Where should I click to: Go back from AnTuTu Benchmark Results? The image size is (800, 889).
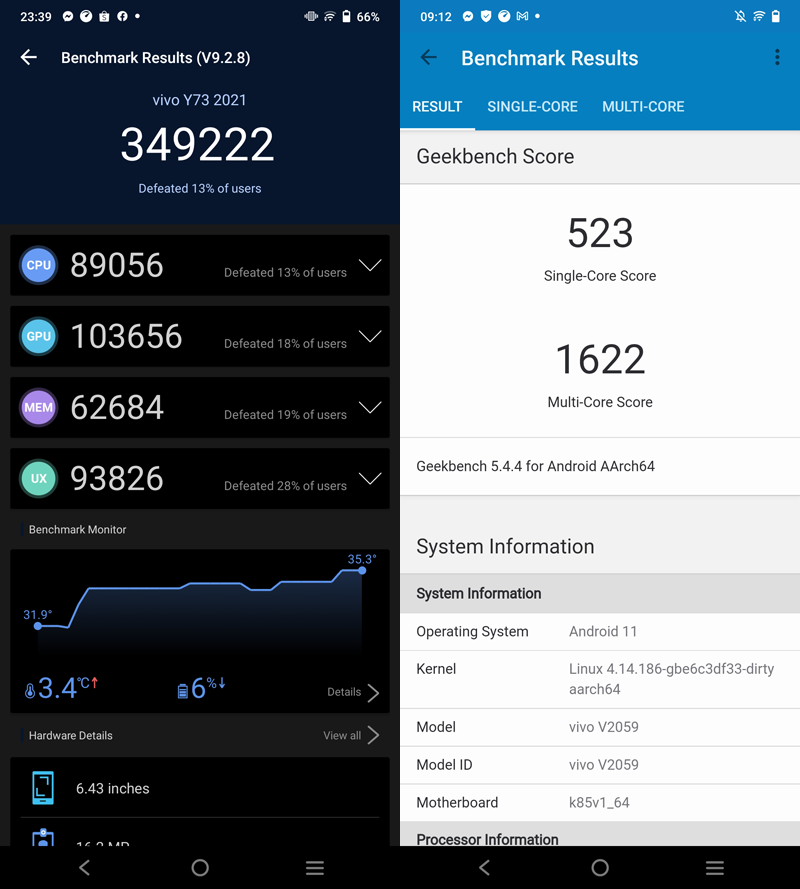29,57
